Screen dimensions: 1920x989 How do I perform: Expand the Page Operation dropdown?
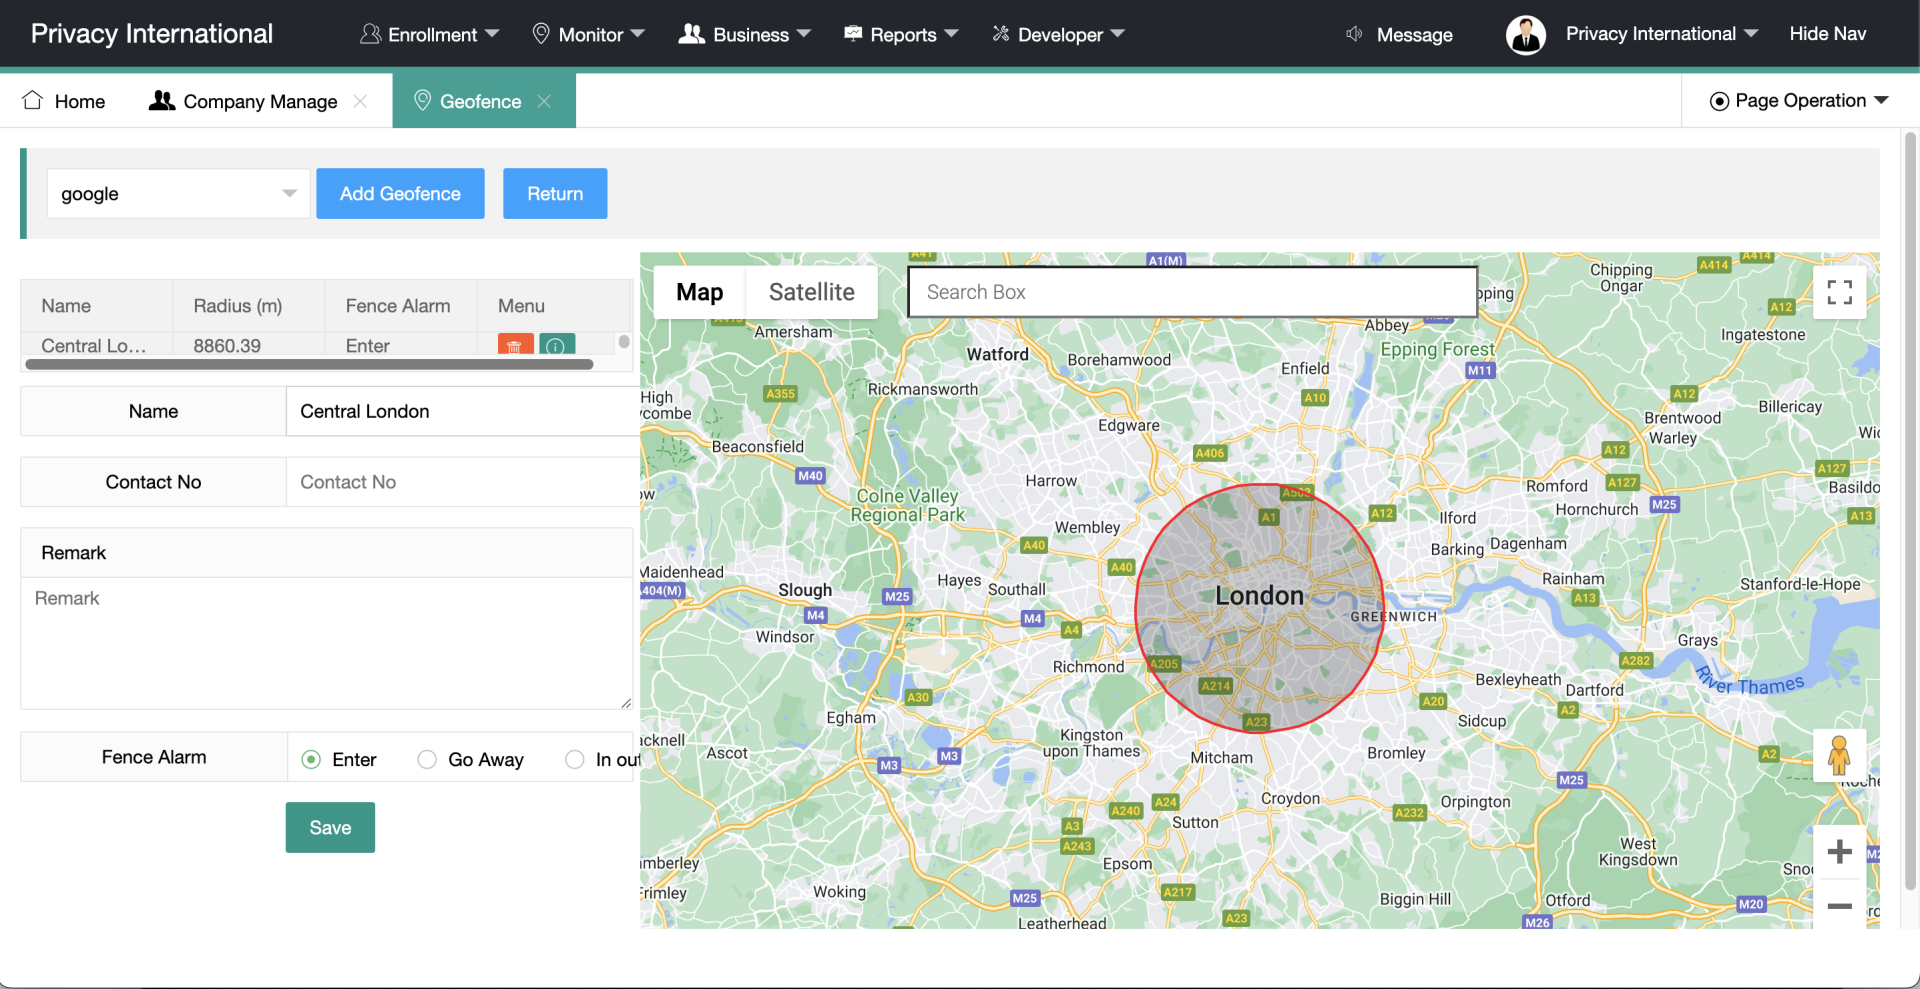pyautogui.click(x=1799, y=101)
